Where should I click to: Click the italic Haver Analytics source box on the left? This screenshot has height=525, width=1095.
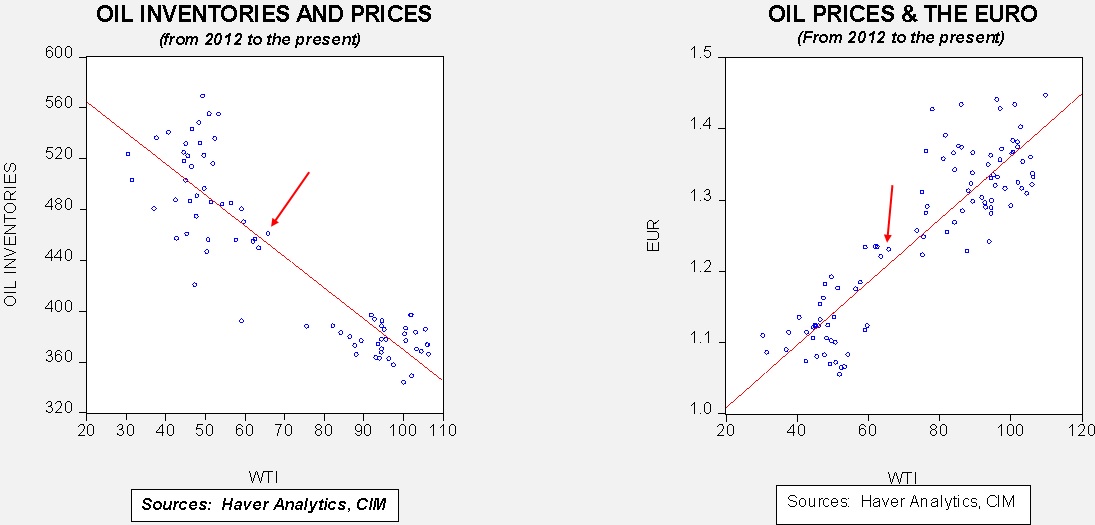(265, 506)
